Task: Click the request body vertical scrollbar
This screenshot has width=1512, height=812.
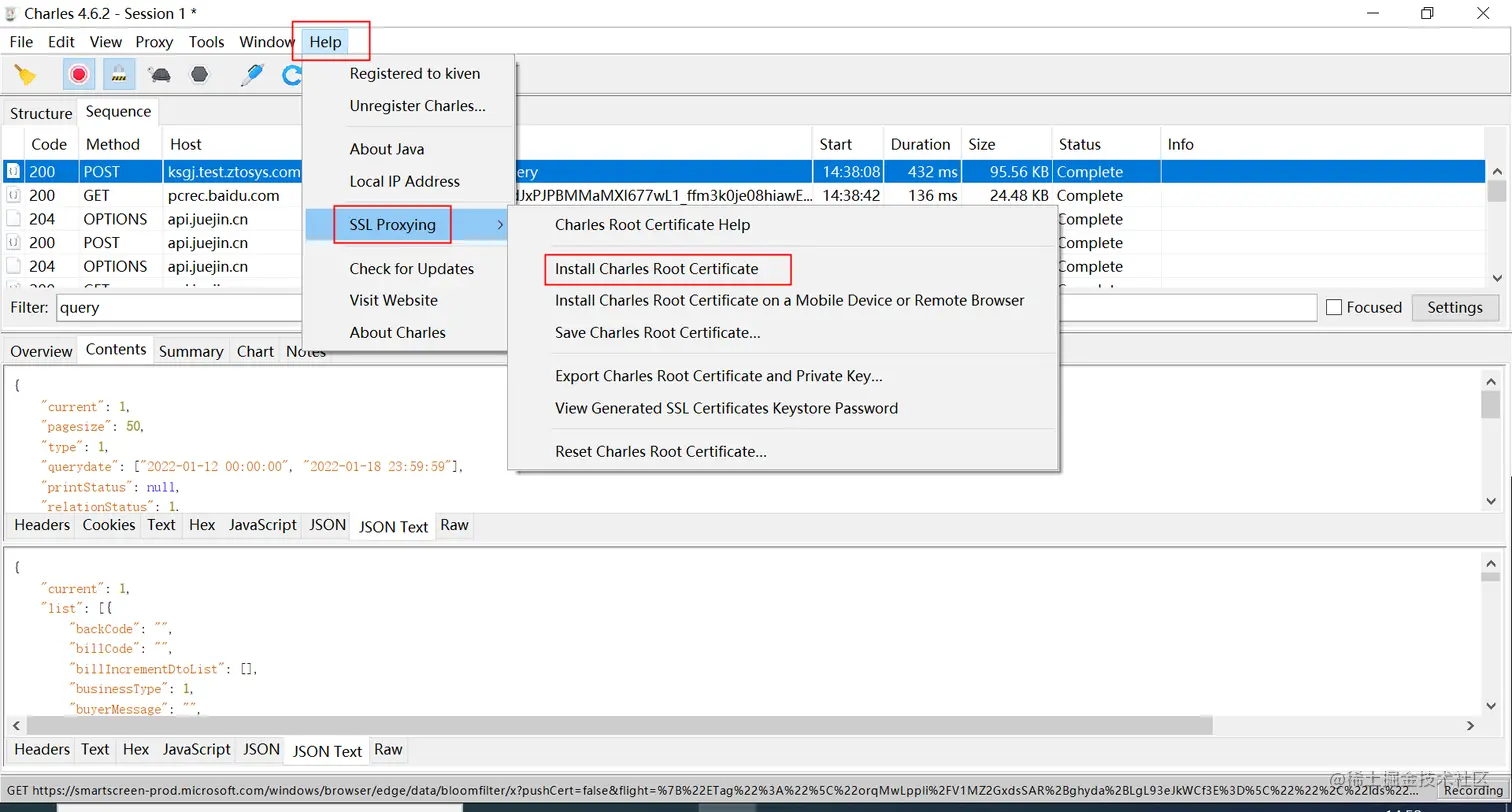Action: pos(1490,404)
